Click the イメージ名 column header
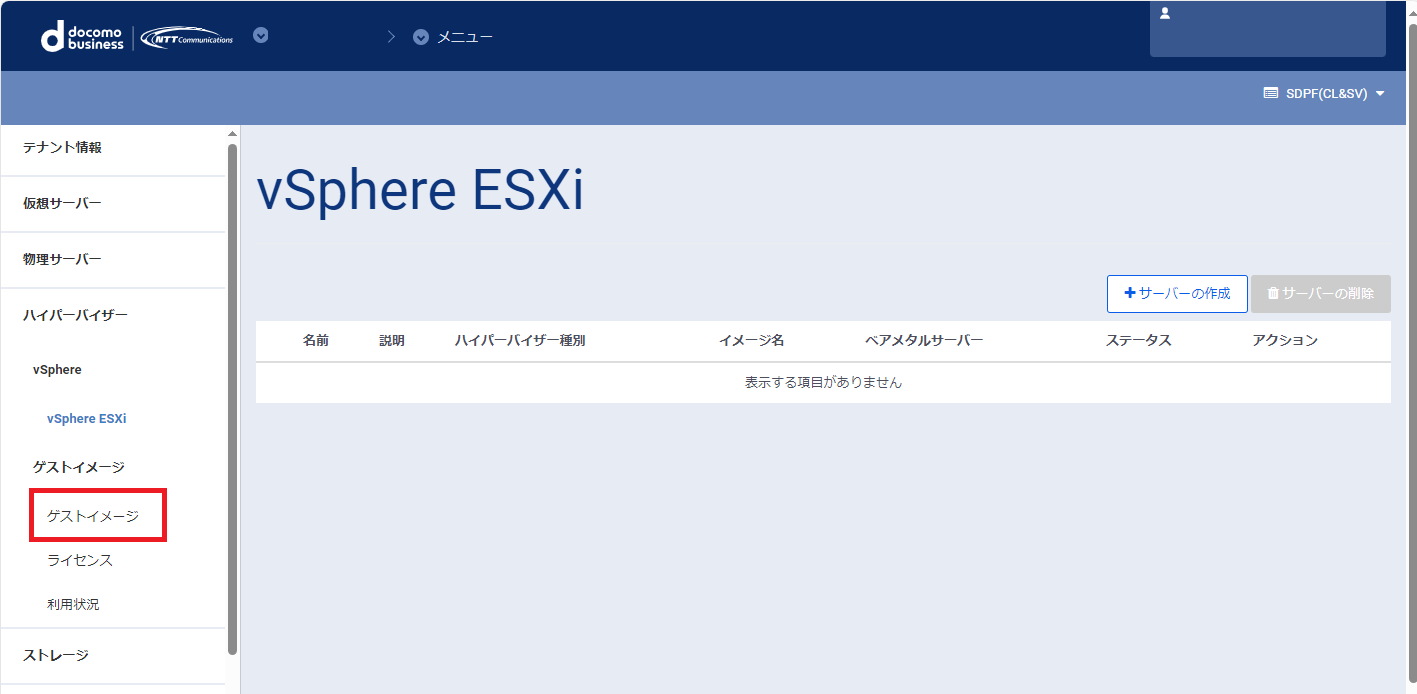 pyautogui.click(x=752, y=341)
